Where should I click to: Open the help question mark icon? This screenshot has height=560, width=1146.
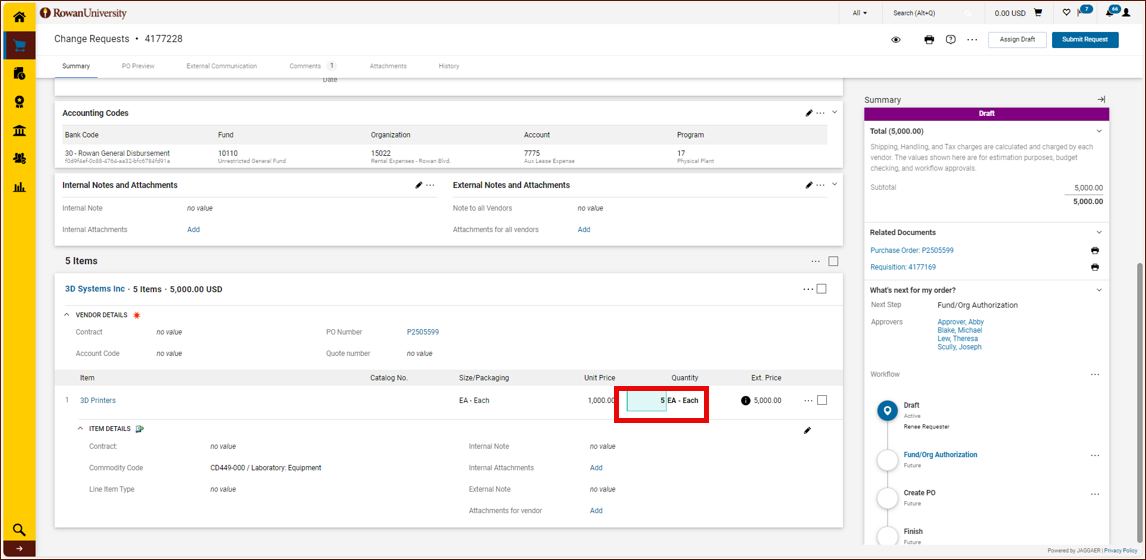tap(950, 39)
